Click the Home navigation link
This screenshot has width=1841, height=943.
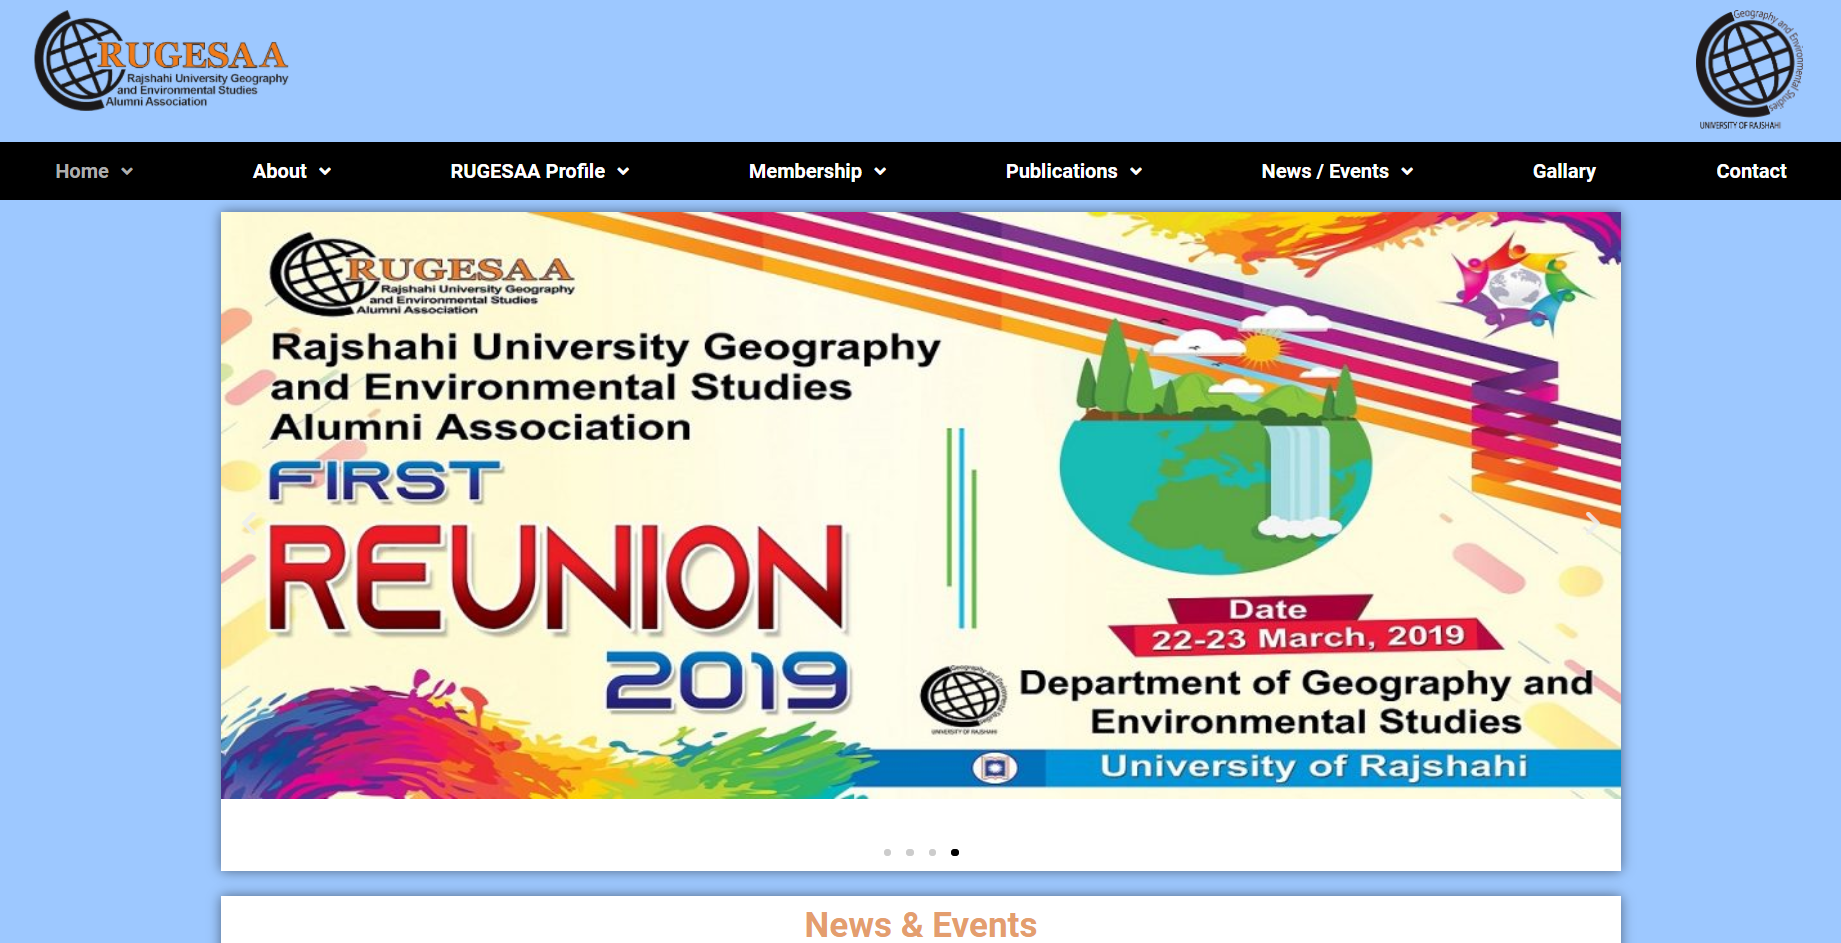82,171
